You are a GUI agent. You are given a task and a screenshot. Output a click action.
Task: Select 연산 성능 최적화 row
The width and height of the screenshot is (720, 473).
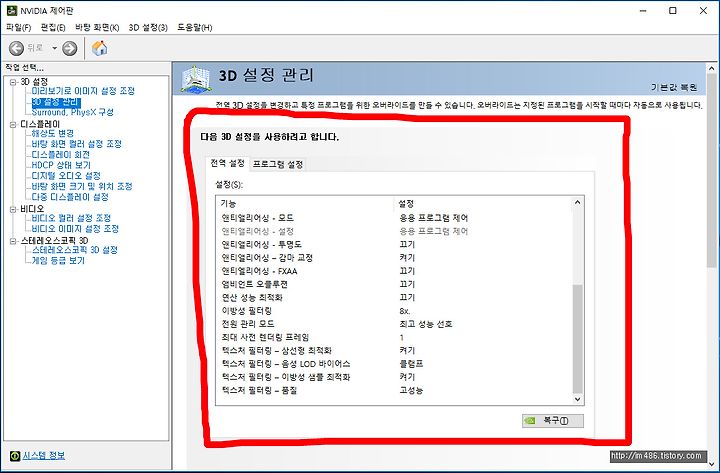394,298
